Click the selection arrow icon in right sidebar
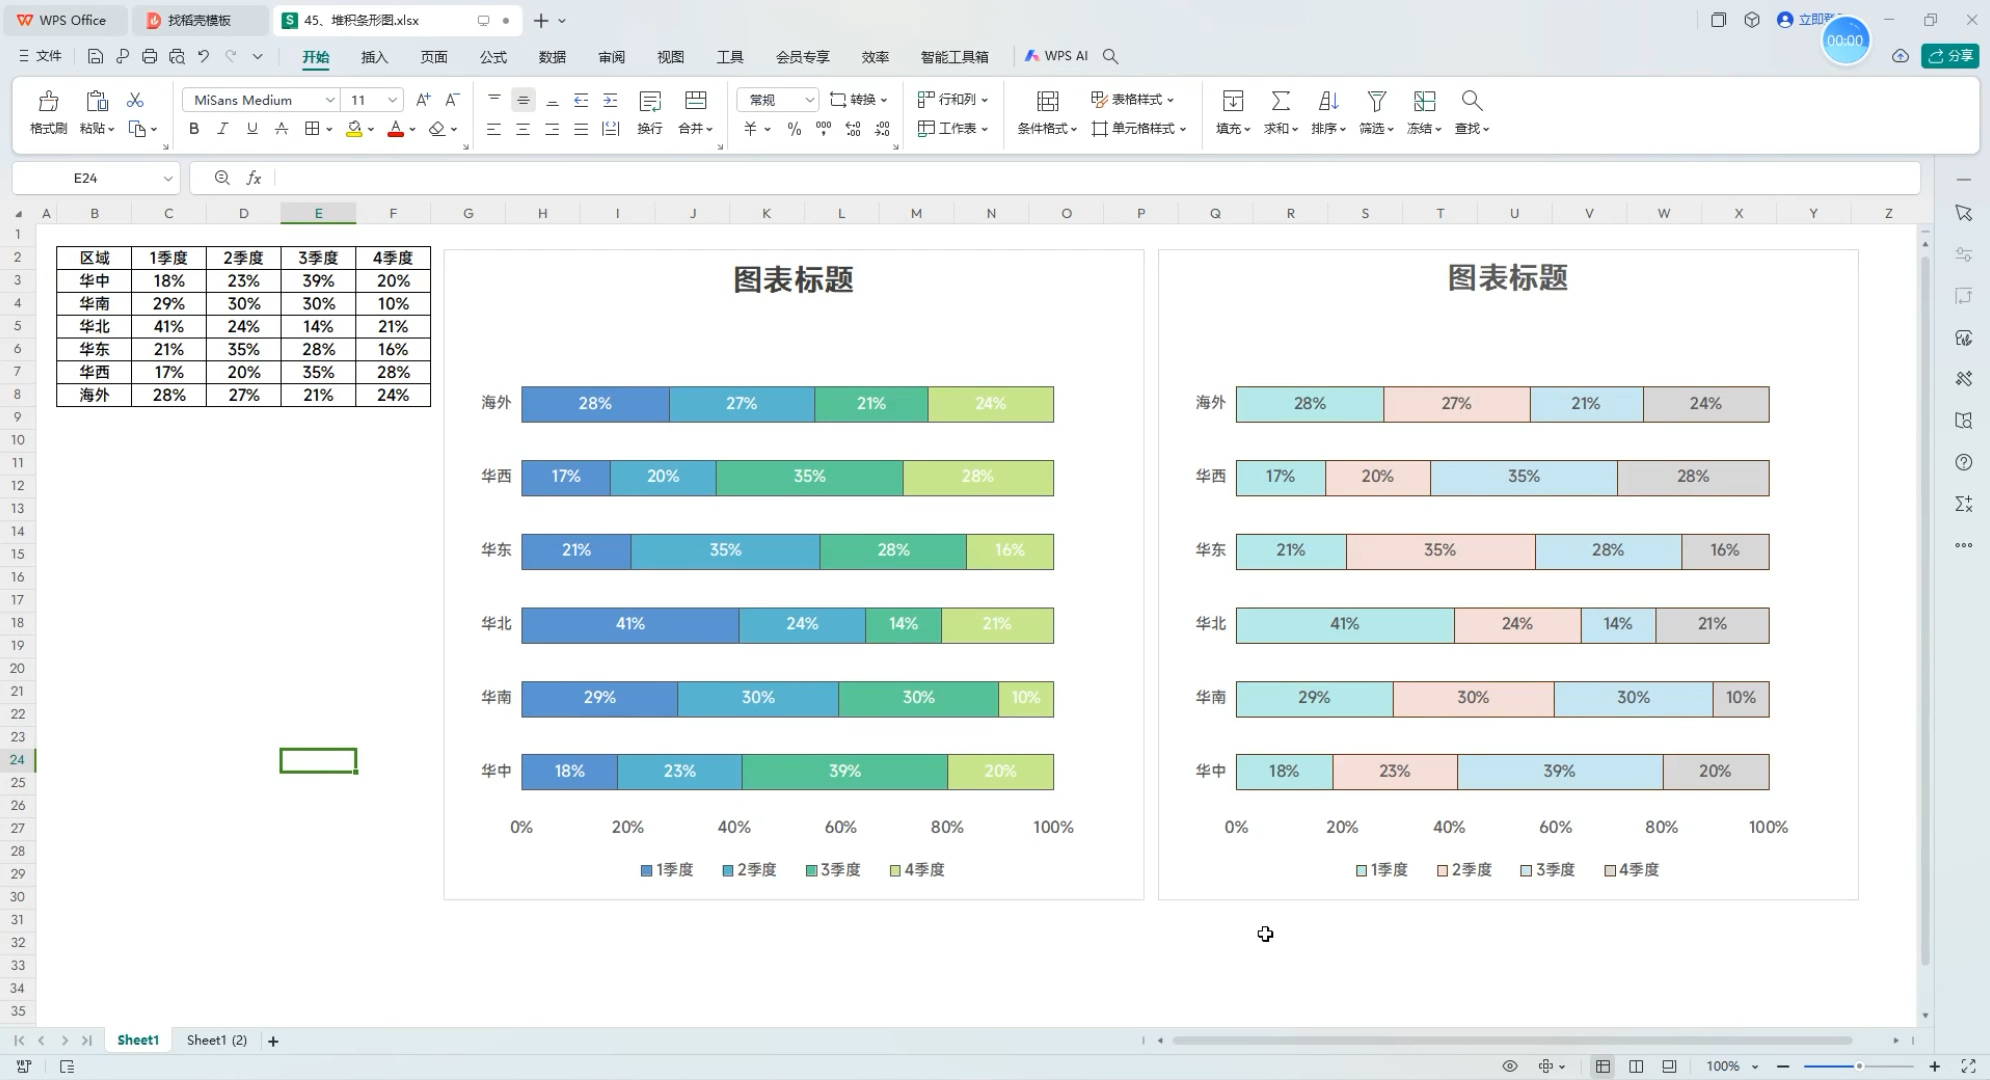Viewport: 1990px width, 1080px height. pos(1963,213)
